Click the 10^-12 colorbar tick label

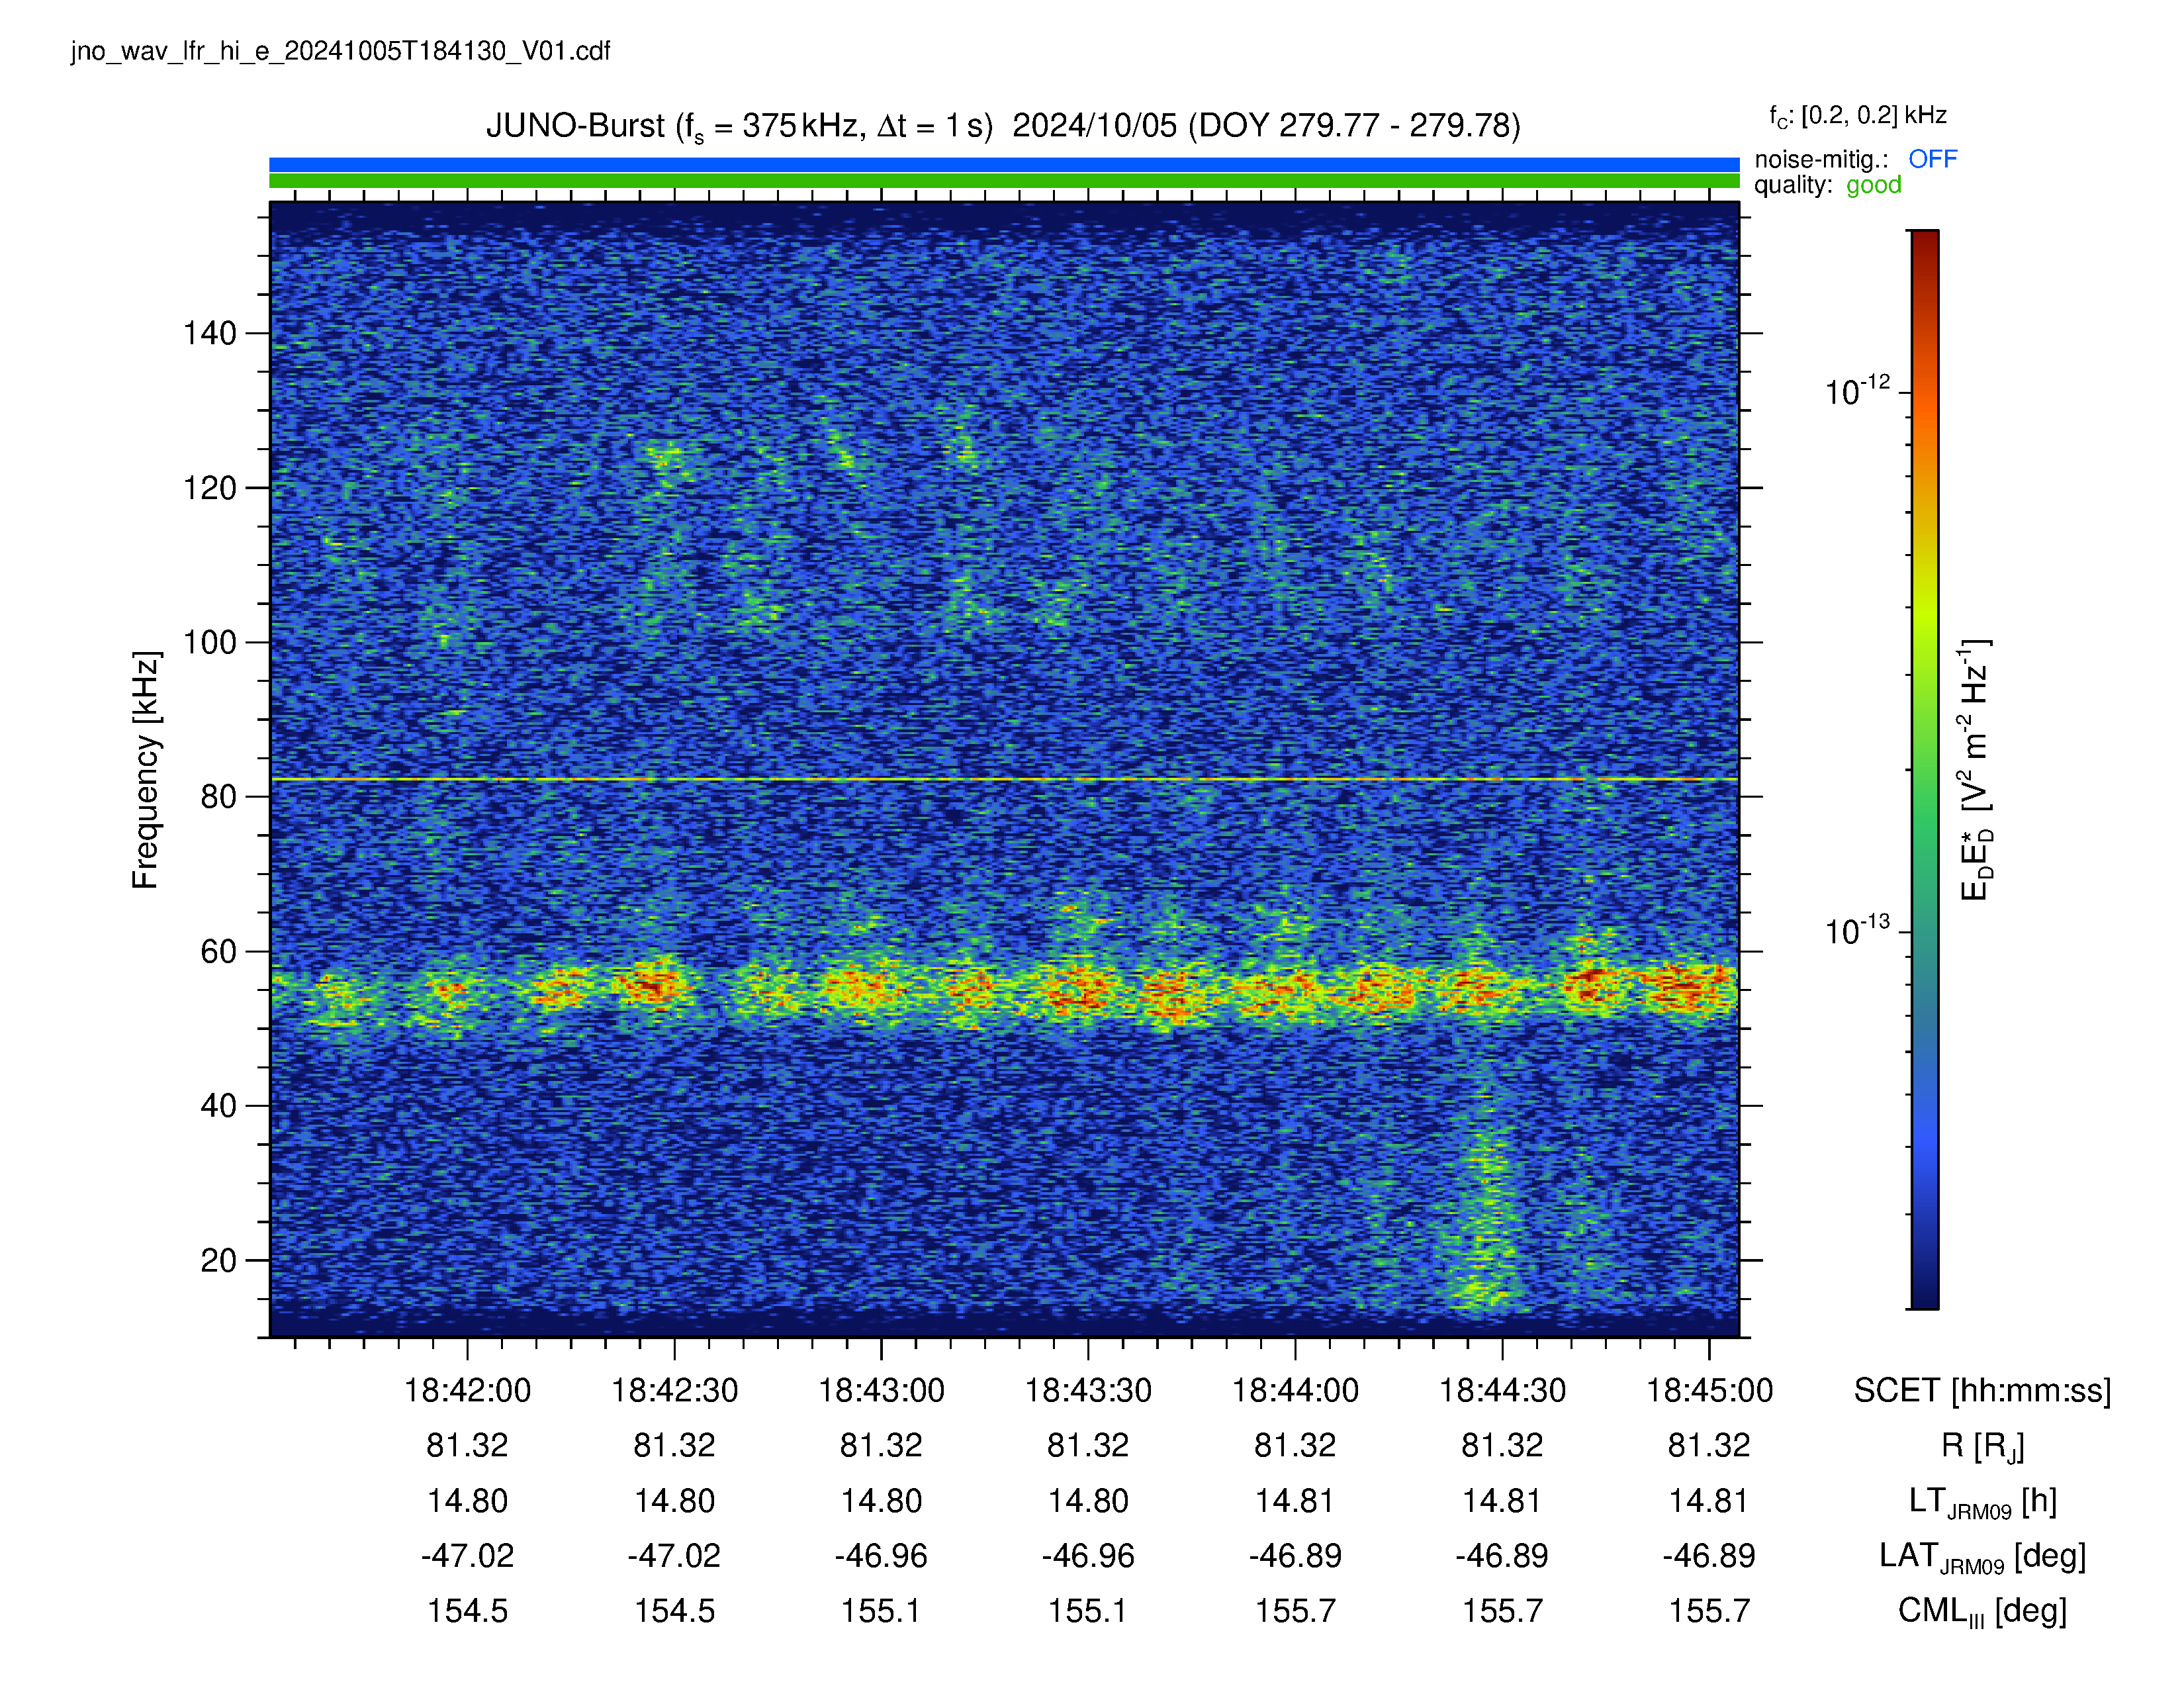[1857, 391]
